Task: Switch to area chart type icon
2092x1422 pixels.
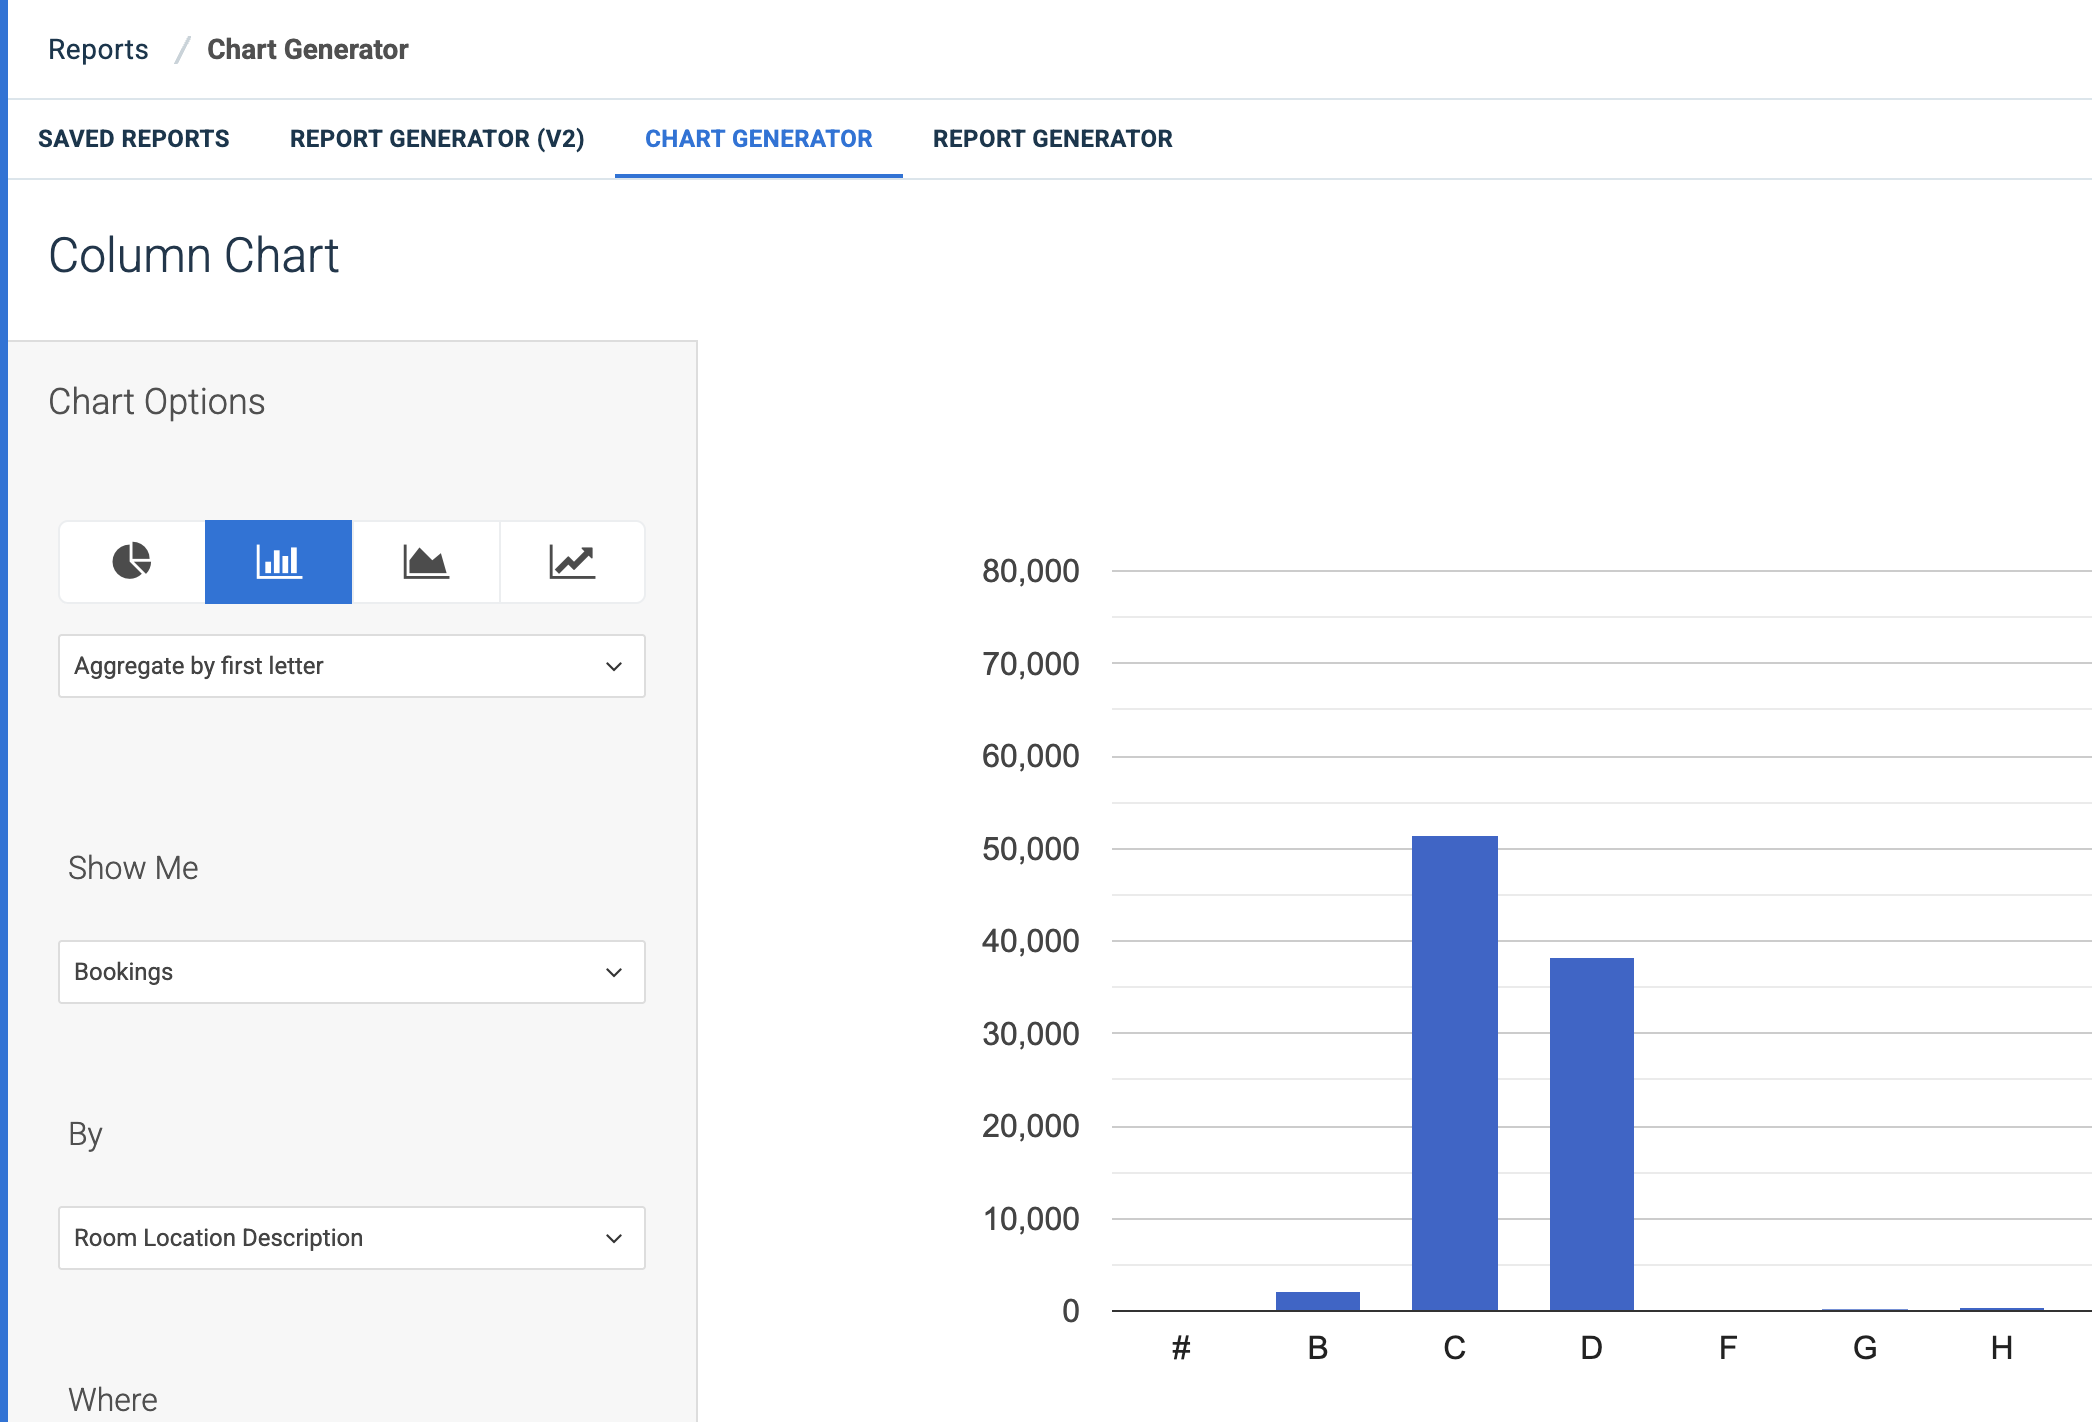Action: tap(425, 561)
